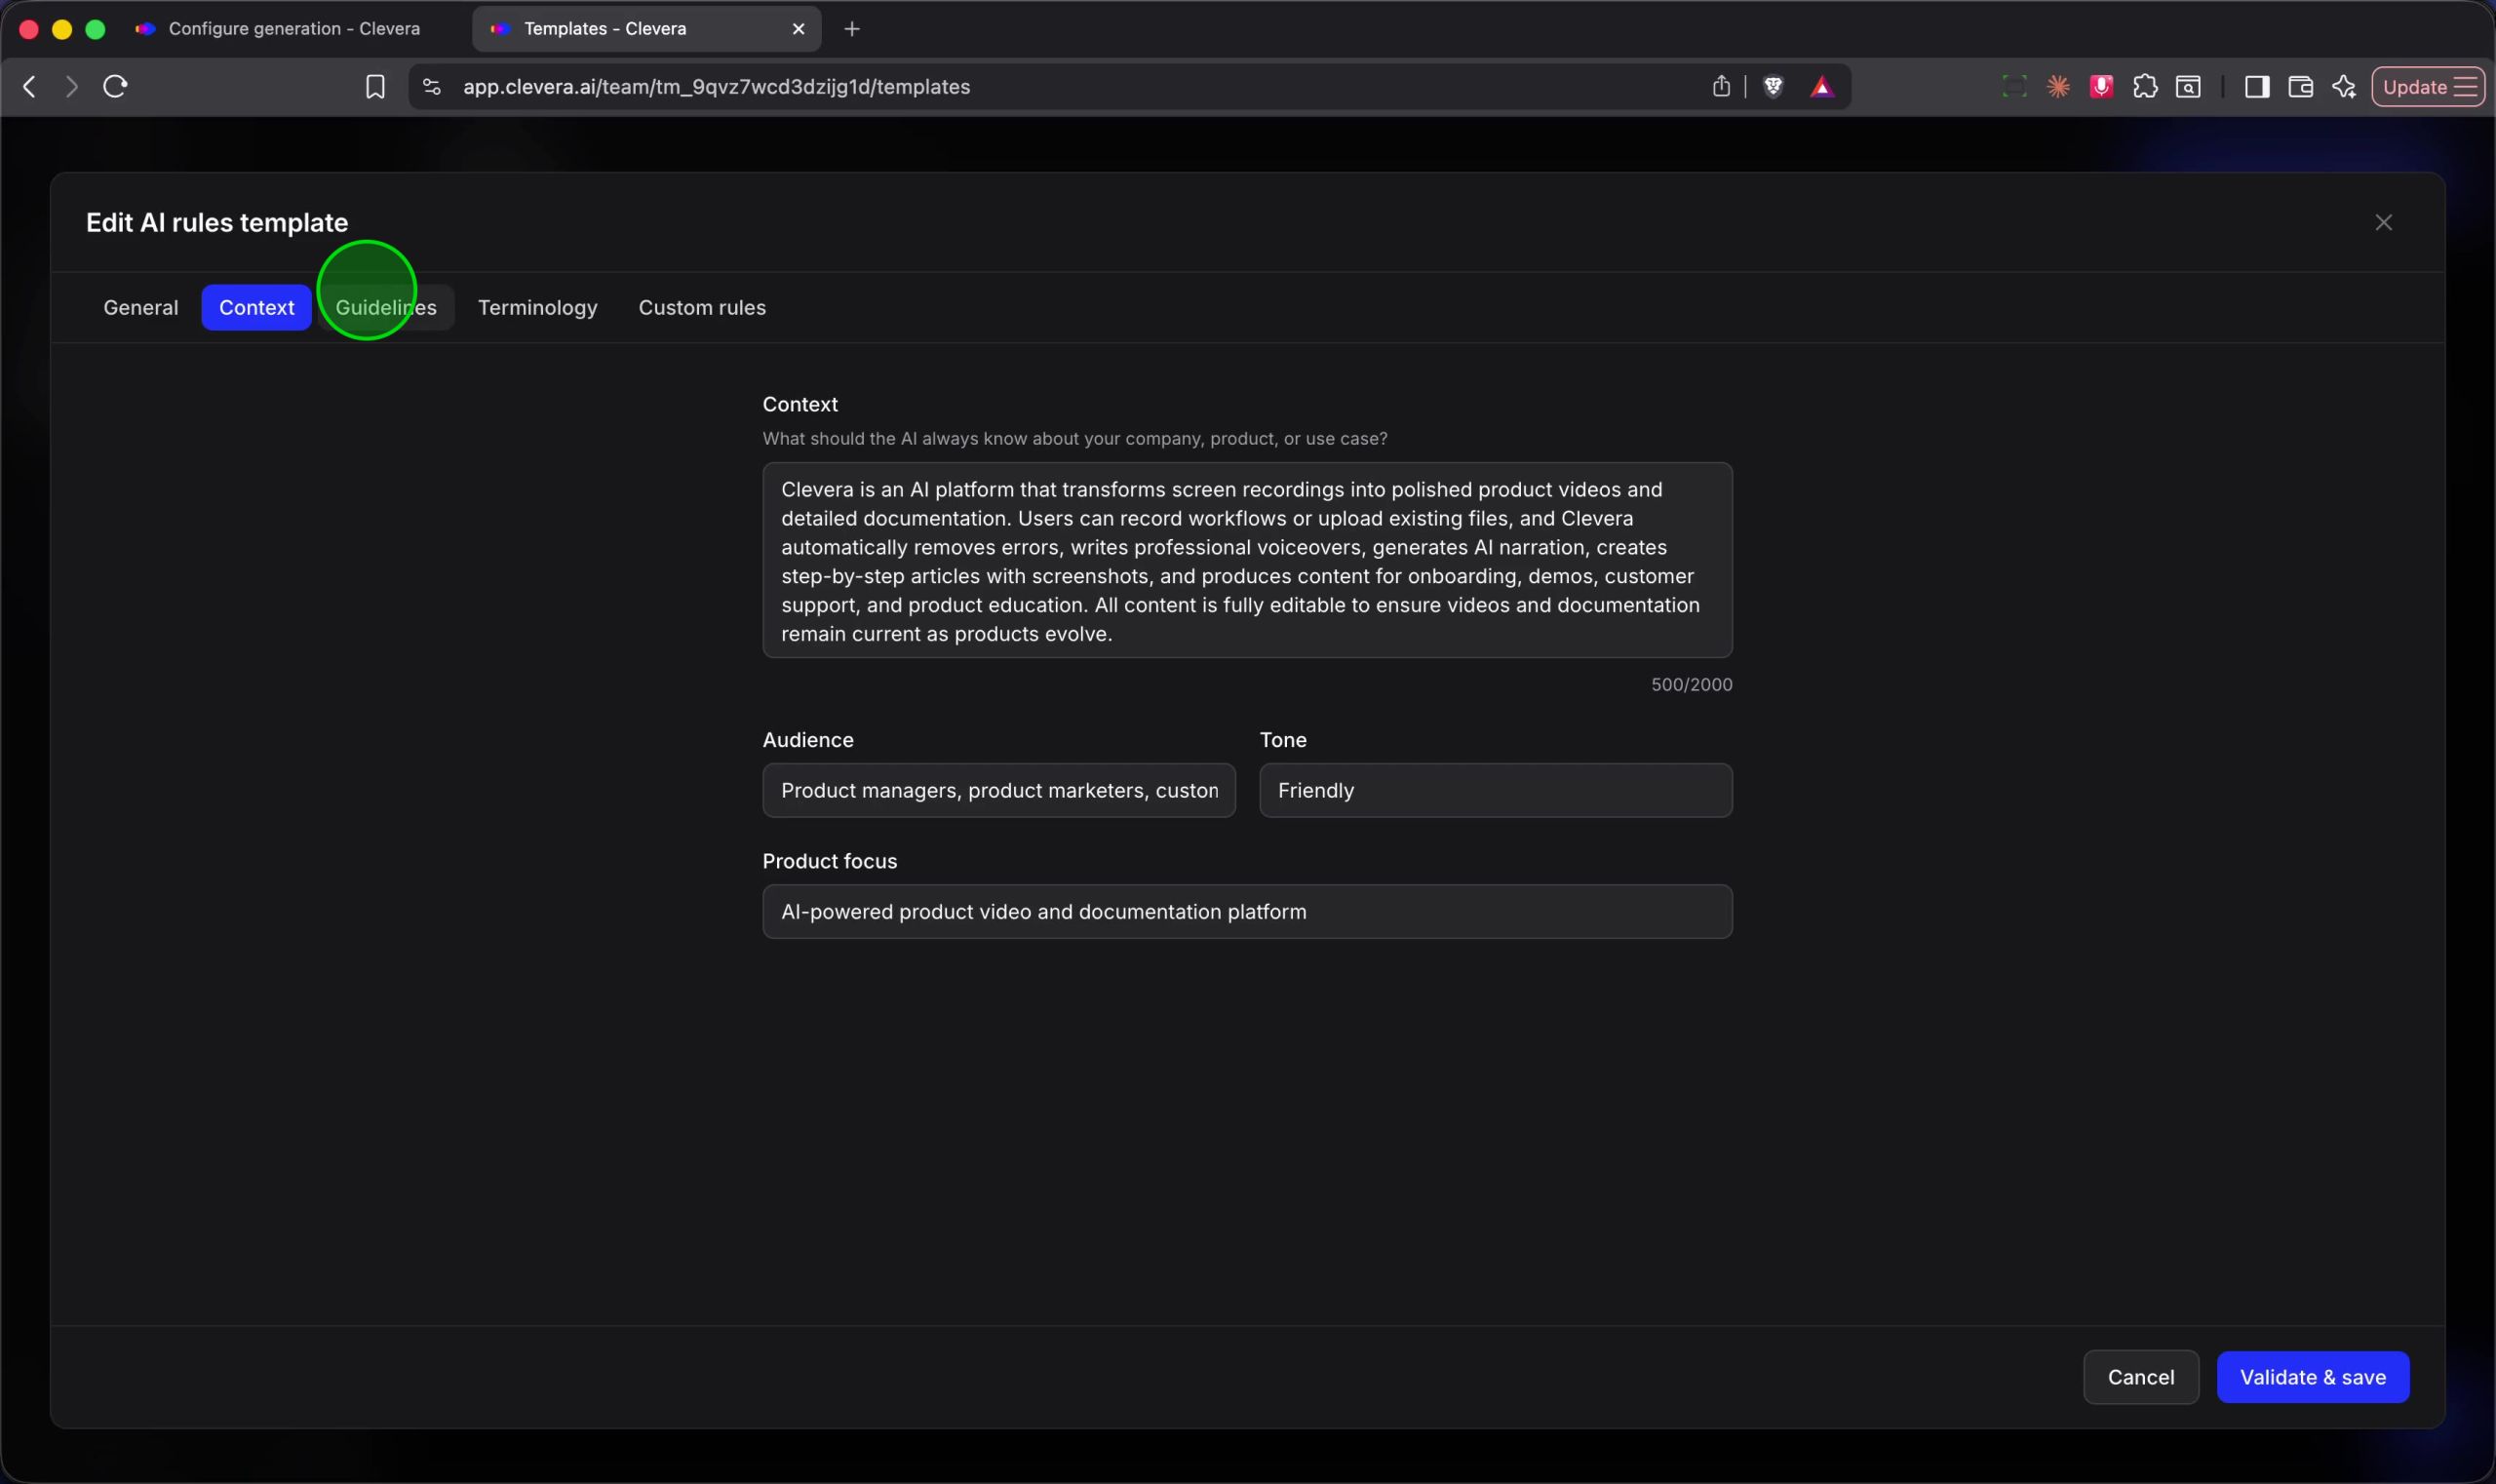Bookmark this page

coord(375,87)
